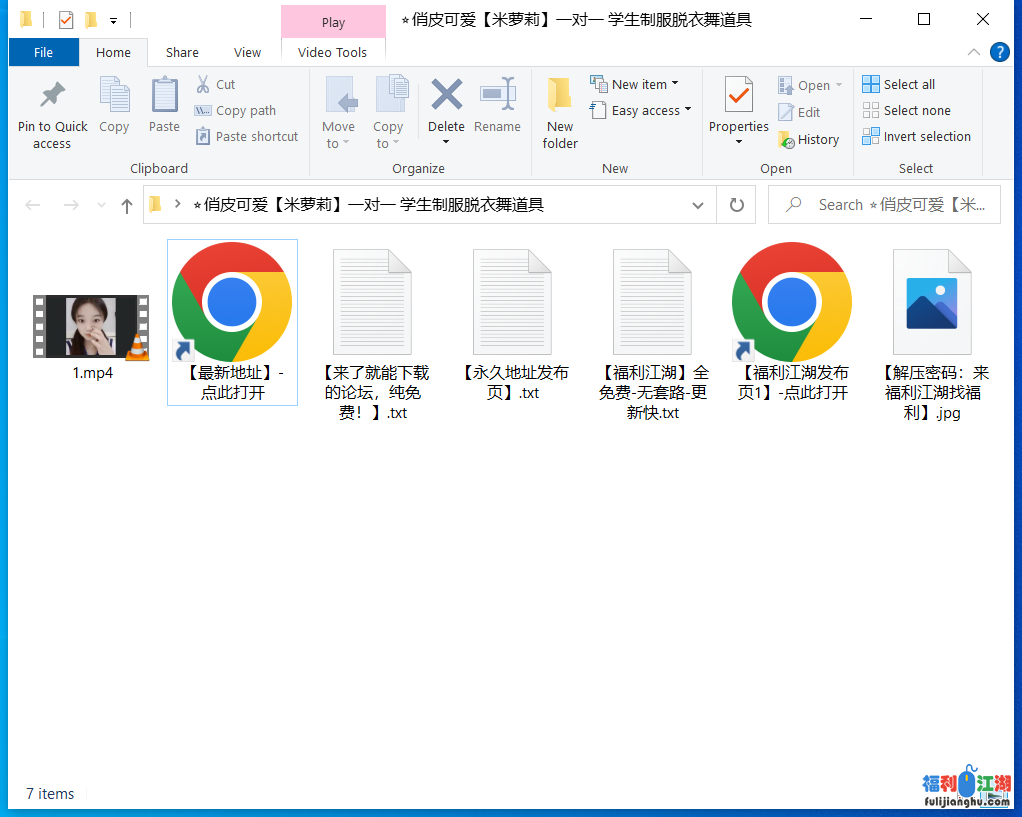Open the Video Tools tab
Image resolution: width=1022 pixels, height=817 pixels.
pyautogui.click(x=332, y=53)
